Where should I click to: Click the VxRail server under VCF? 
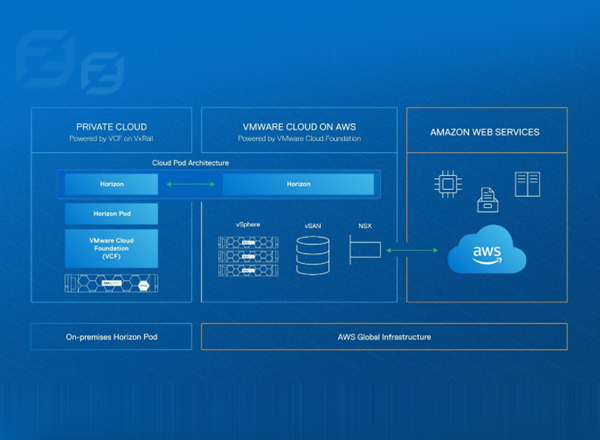[x=111, y=284]
